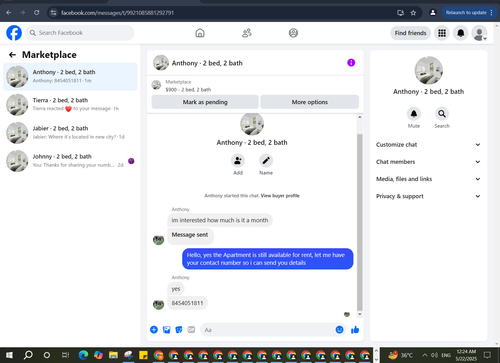Choose a sticker in the composer
The image size is (500, 363).
click(179, 330)
